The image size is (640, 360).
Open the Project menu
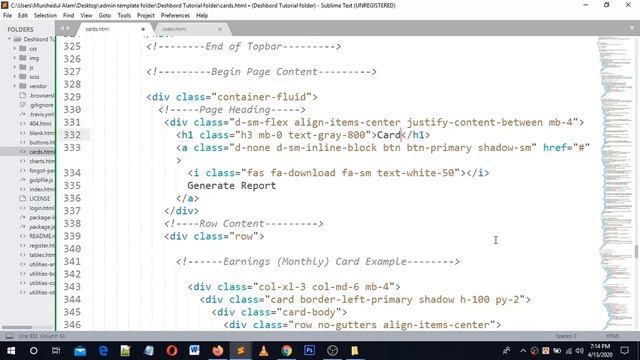(x=146, y=16)
